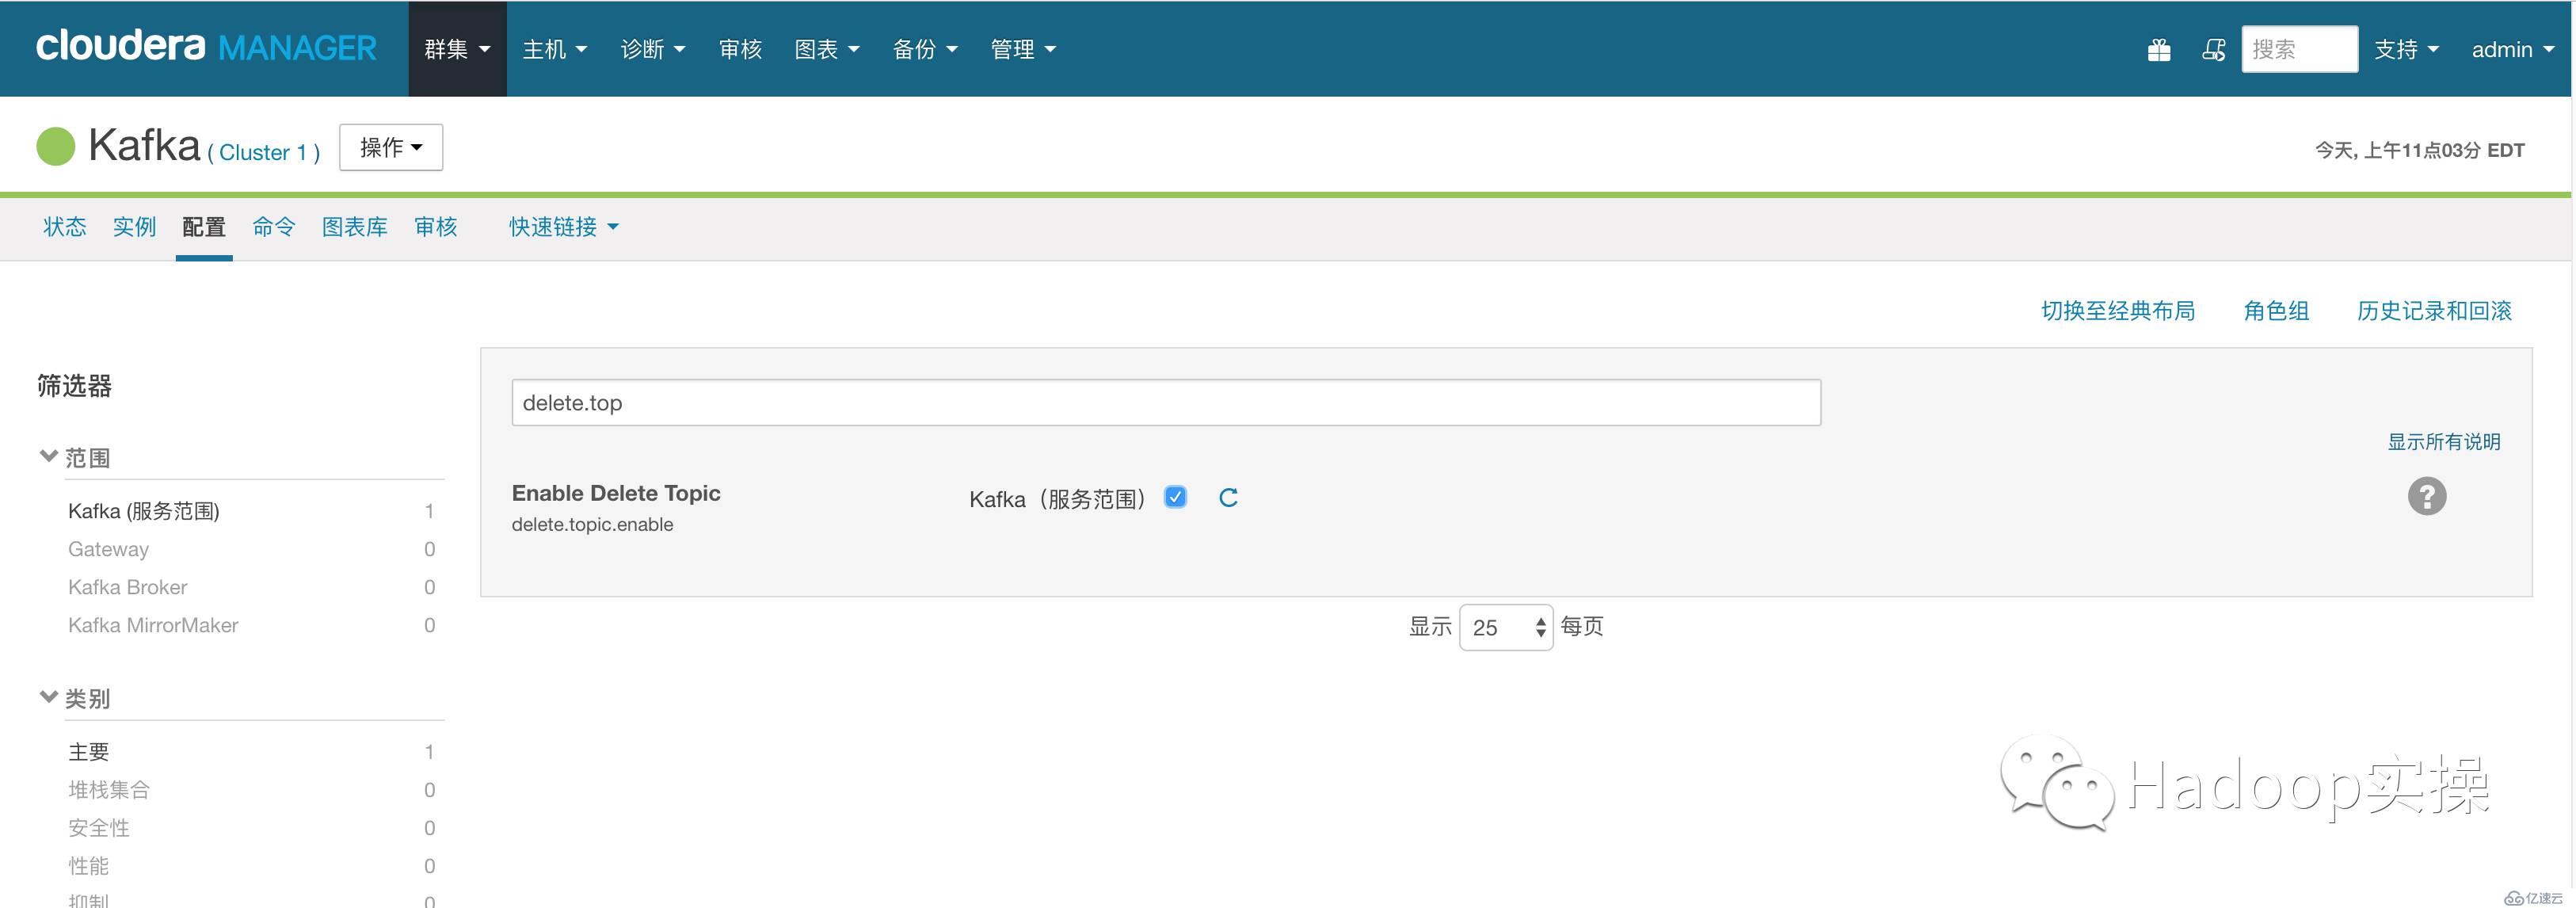Image resolution: width=2576 pixels, height=908 pixels.
Task: Click 显示所有说明 link
Action: (x=2444, y=441)
